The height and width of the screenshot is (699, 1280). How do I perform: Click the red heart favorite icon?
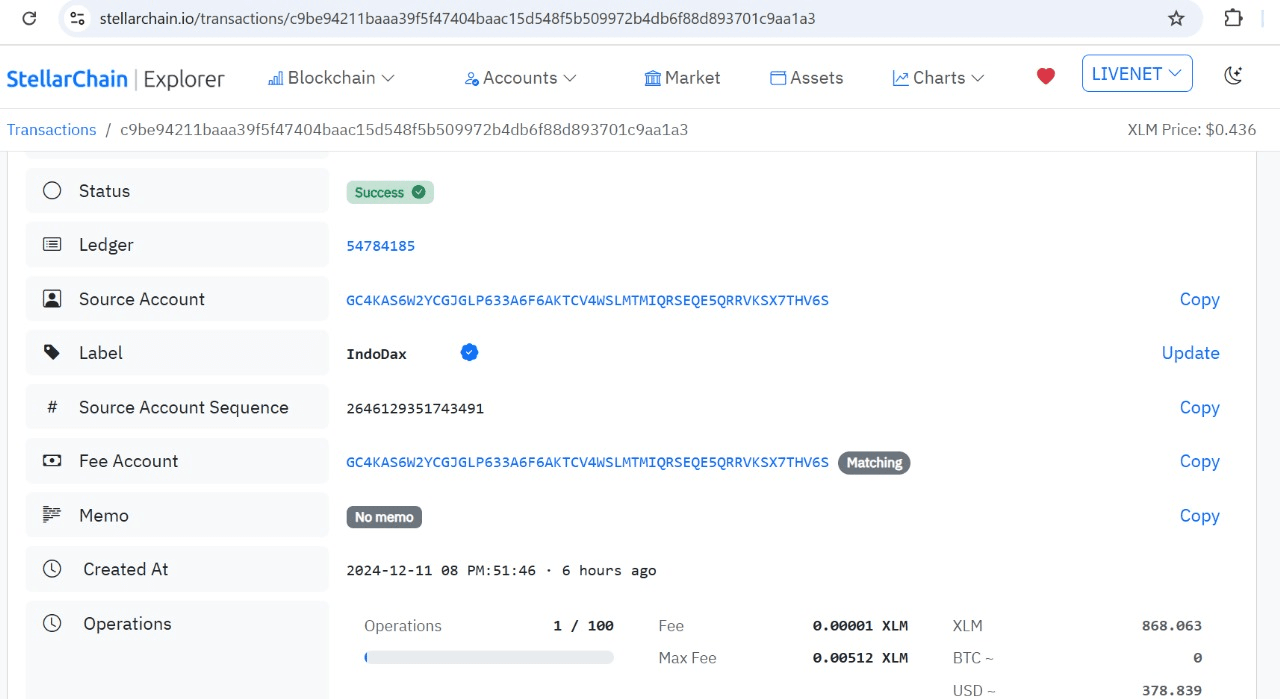pyautogui.click(x=1046, y=76)
